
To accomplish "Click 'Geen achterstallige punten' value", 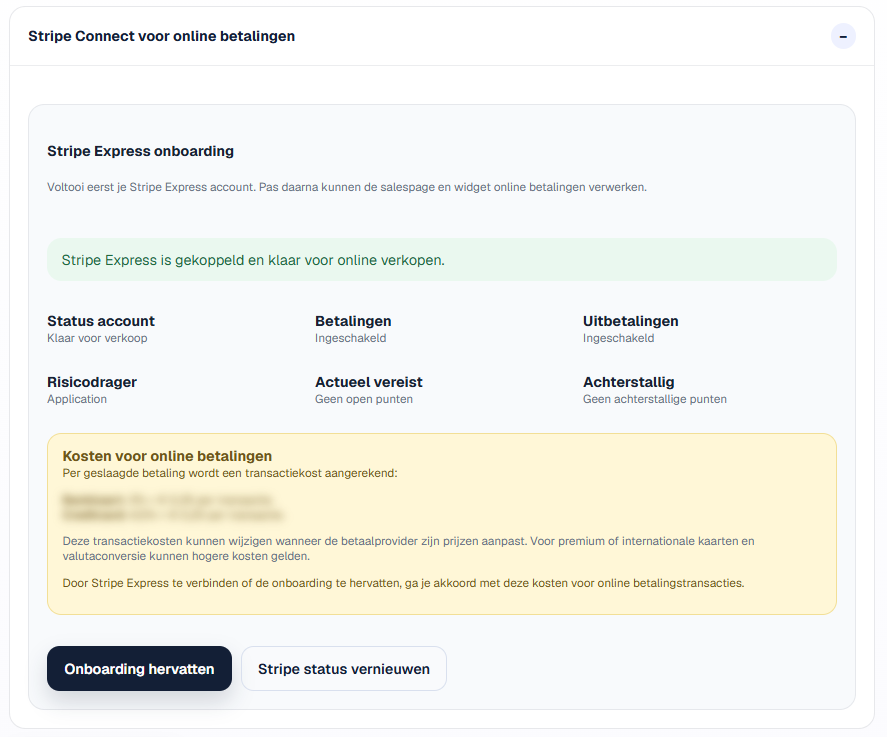I will [655, 399].
